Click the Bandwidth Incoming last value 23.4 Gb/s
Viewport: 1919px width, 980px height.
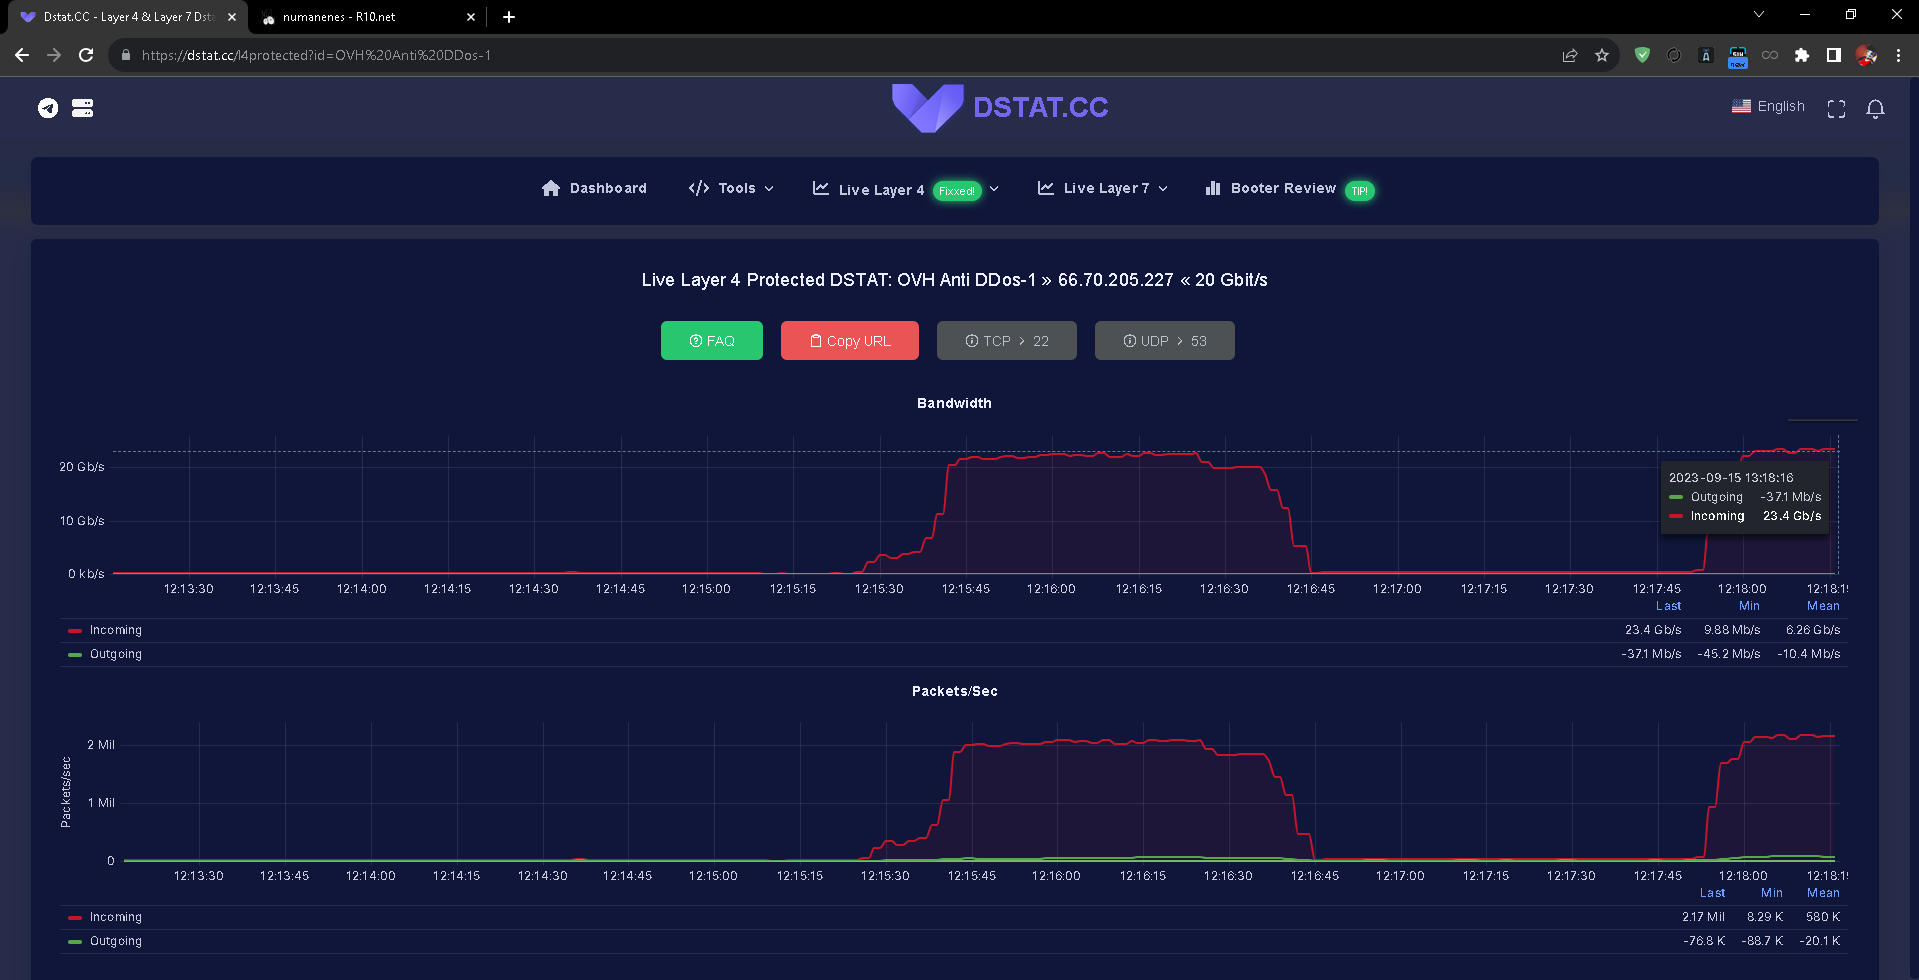pyautogui.click(x=1653, y=630)
